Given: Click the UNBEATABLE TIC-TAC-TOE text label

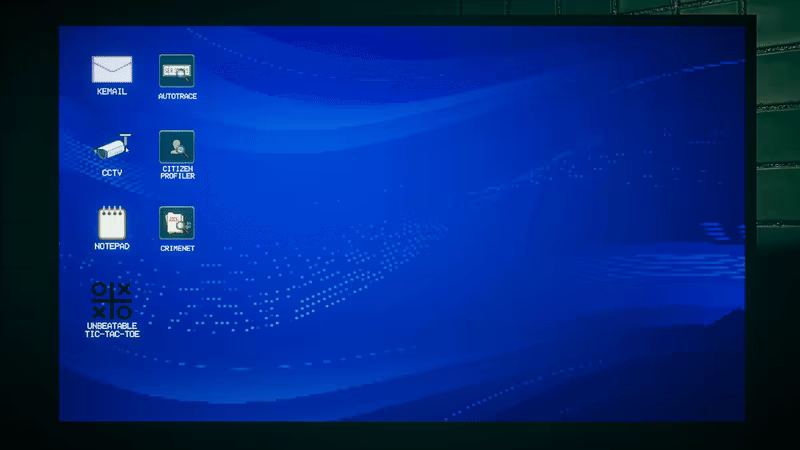Looking at the screenshot, I should tap(112, 330).
